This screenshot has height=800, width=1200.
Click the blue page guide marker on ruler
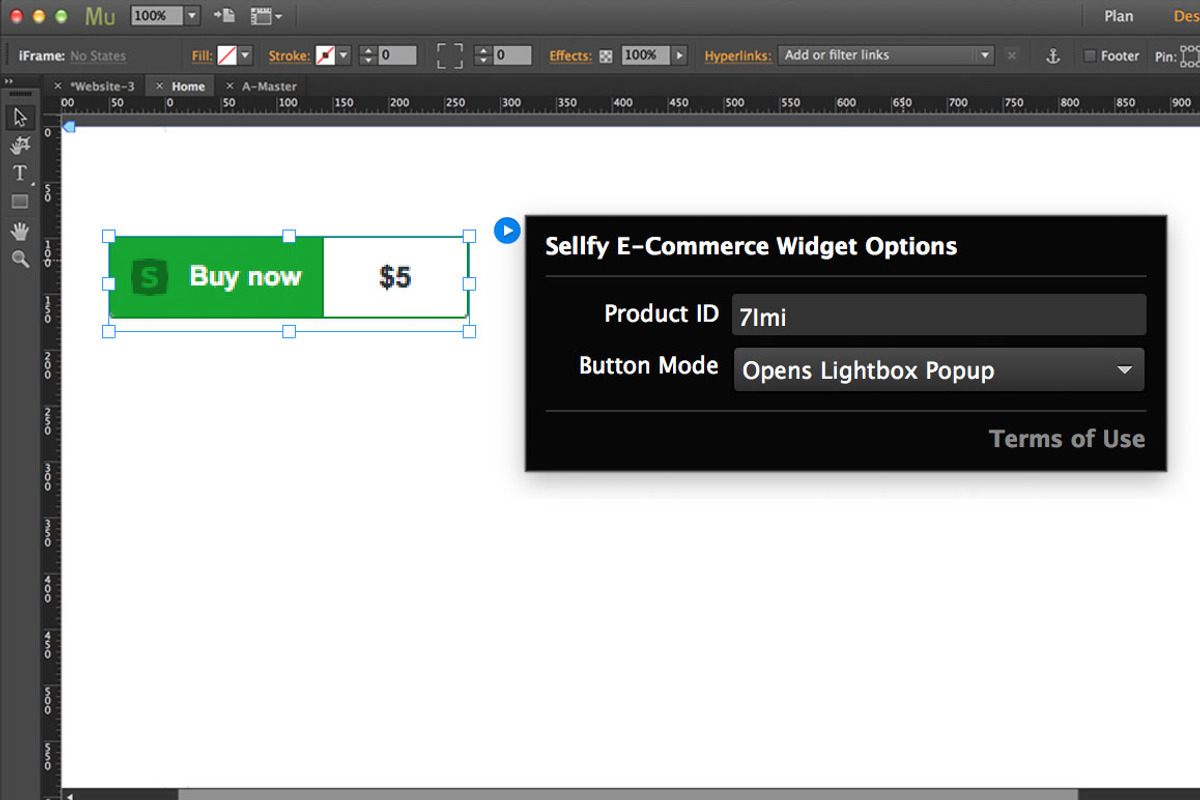pyautogui.click(x=69, y=126)
